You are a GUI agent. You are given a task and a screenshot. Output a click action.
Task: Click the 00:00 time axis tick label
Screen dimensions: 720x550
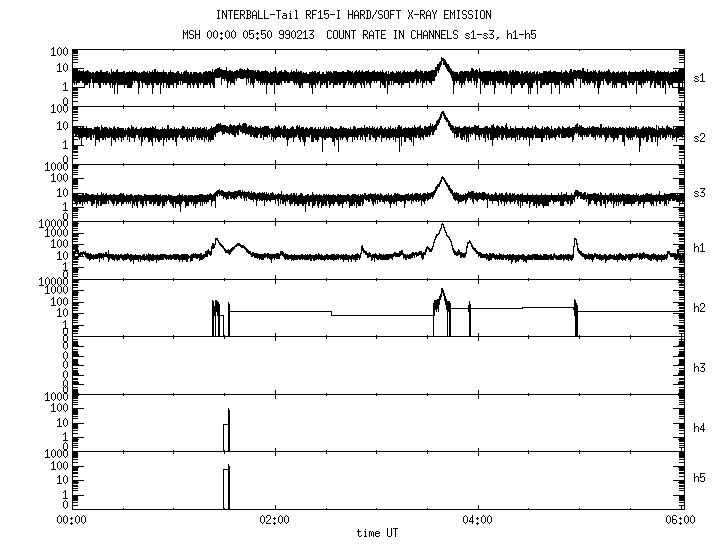coord(71,520)
